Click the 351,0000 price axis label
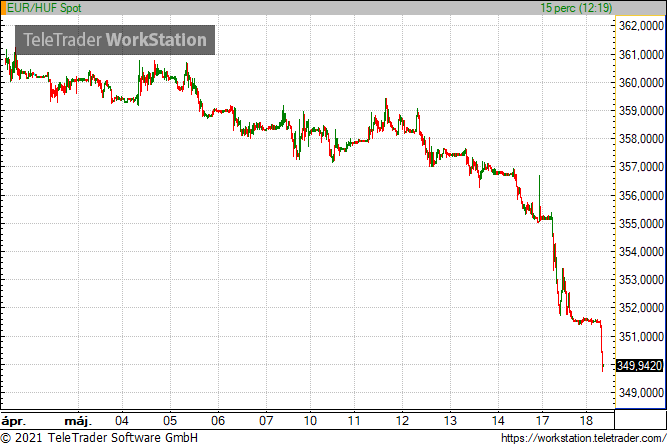The height and width of the screenshot is (446, 667). click(x=641, y=336)
